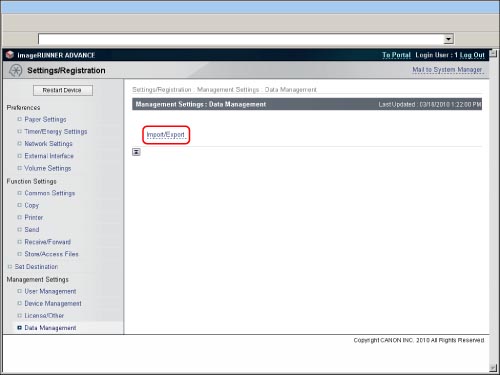Open the Set Destination link
The width and height of the screenshot is (500, 375).
click(x=36, y=267)
